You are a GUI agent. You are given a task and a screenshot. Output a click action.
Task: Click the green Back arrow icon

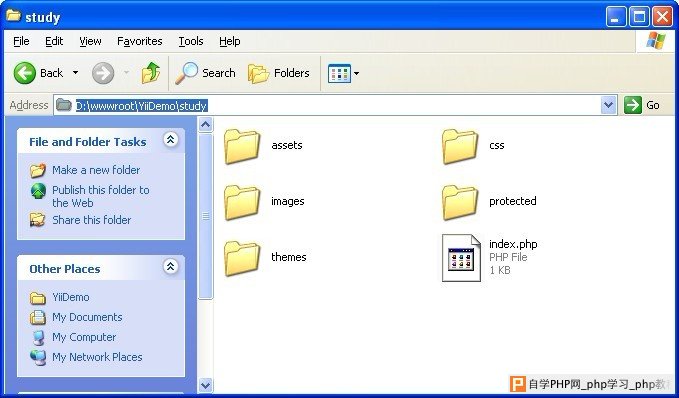25,73
